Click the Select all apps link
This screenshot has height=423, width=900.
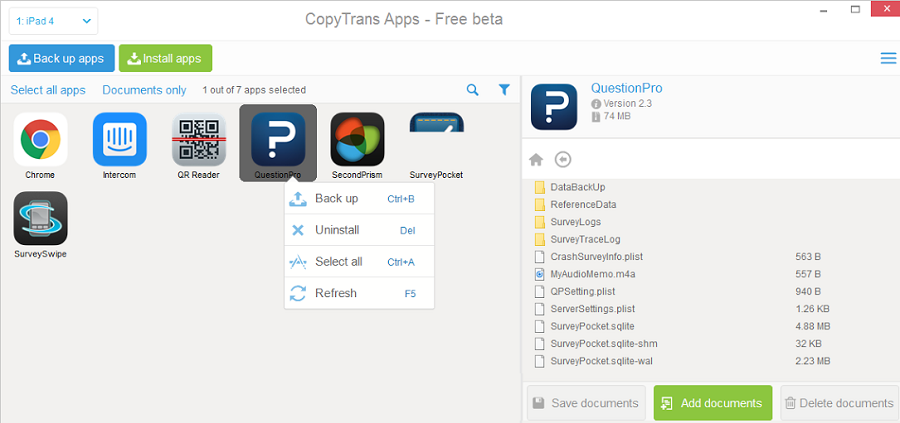[48, 90]
